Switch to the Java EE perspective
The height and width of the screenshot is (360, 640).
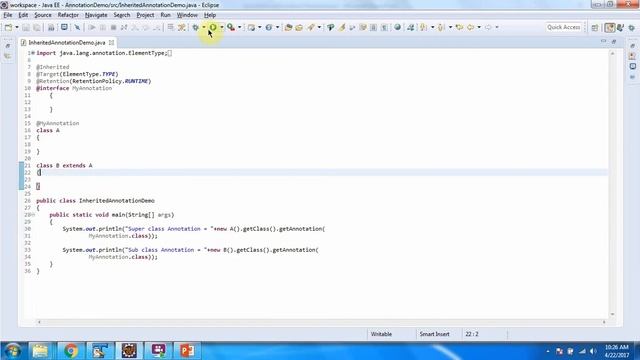click(x=610, y=27)
